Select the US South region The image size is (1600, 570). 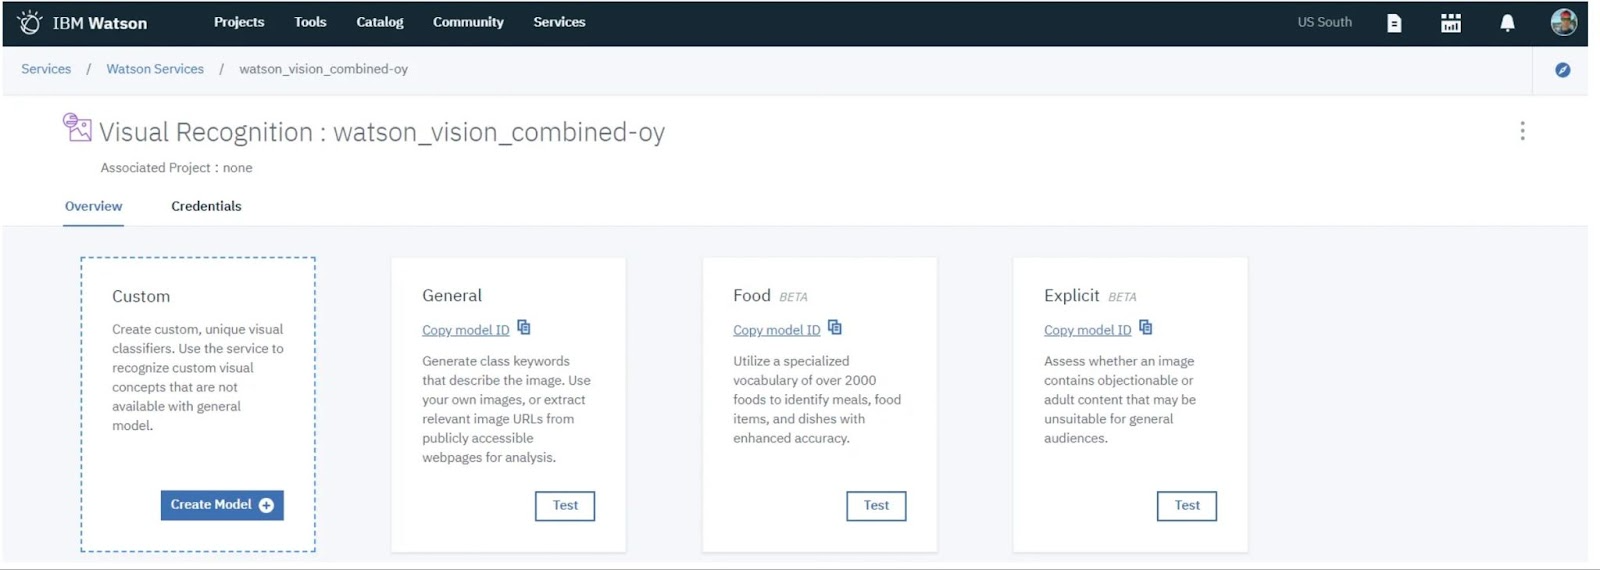(x=1324, y=22)
